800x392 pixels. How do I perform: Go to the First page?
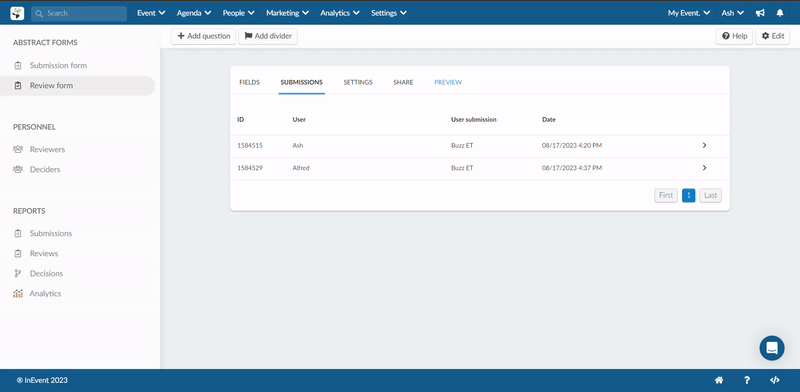pos(666,195)
